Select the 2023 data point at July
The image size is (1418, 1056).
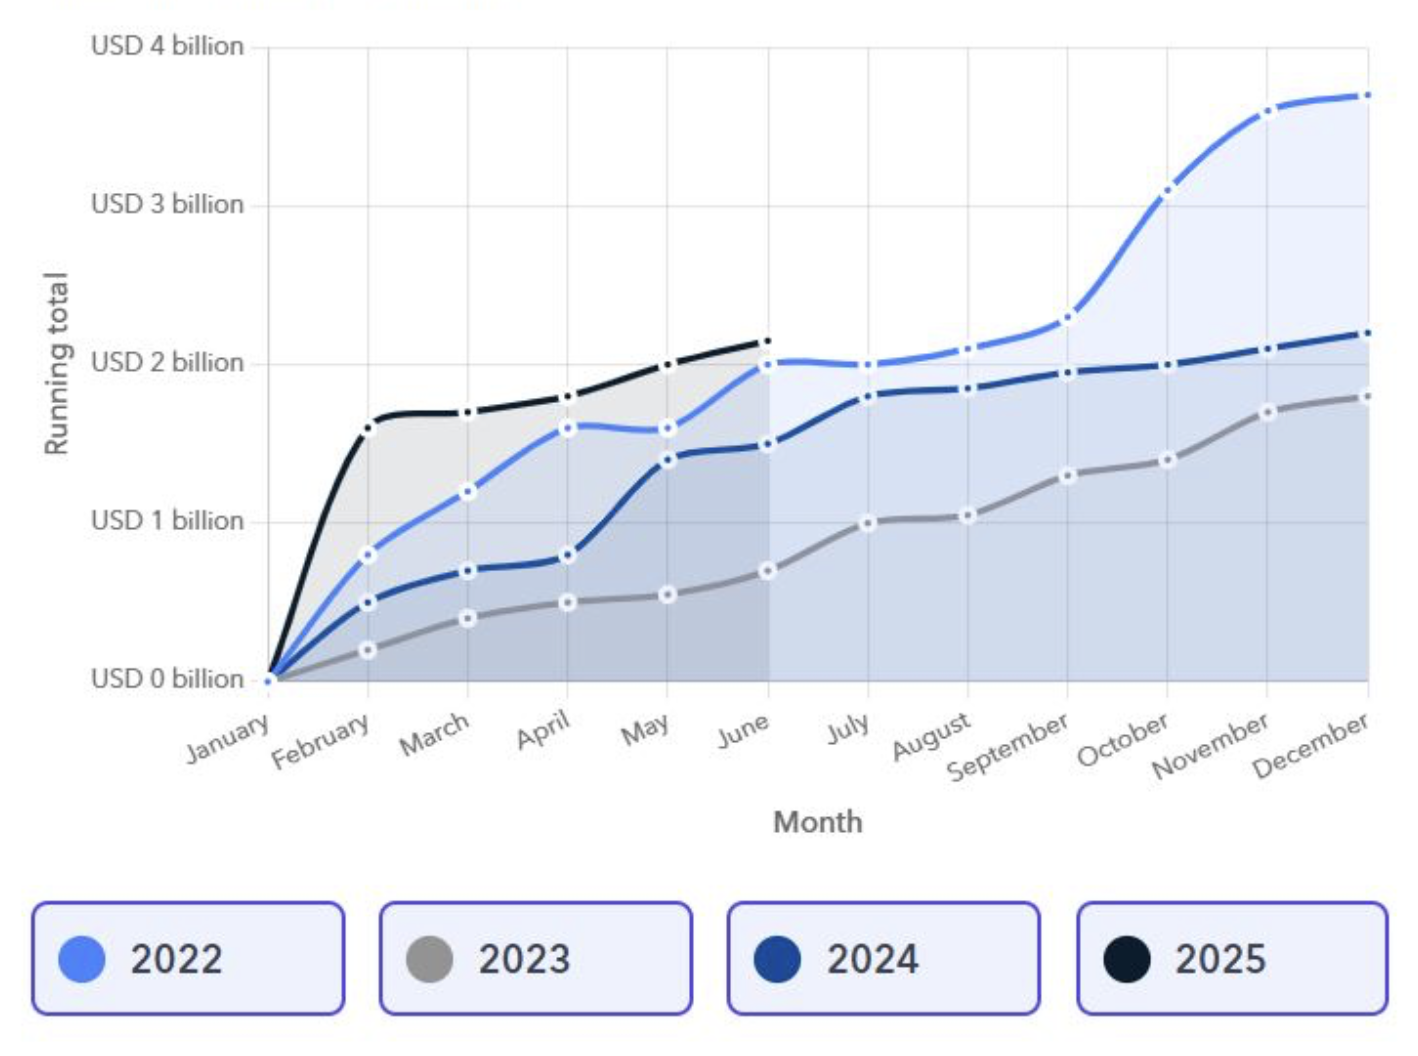point(868,523)
